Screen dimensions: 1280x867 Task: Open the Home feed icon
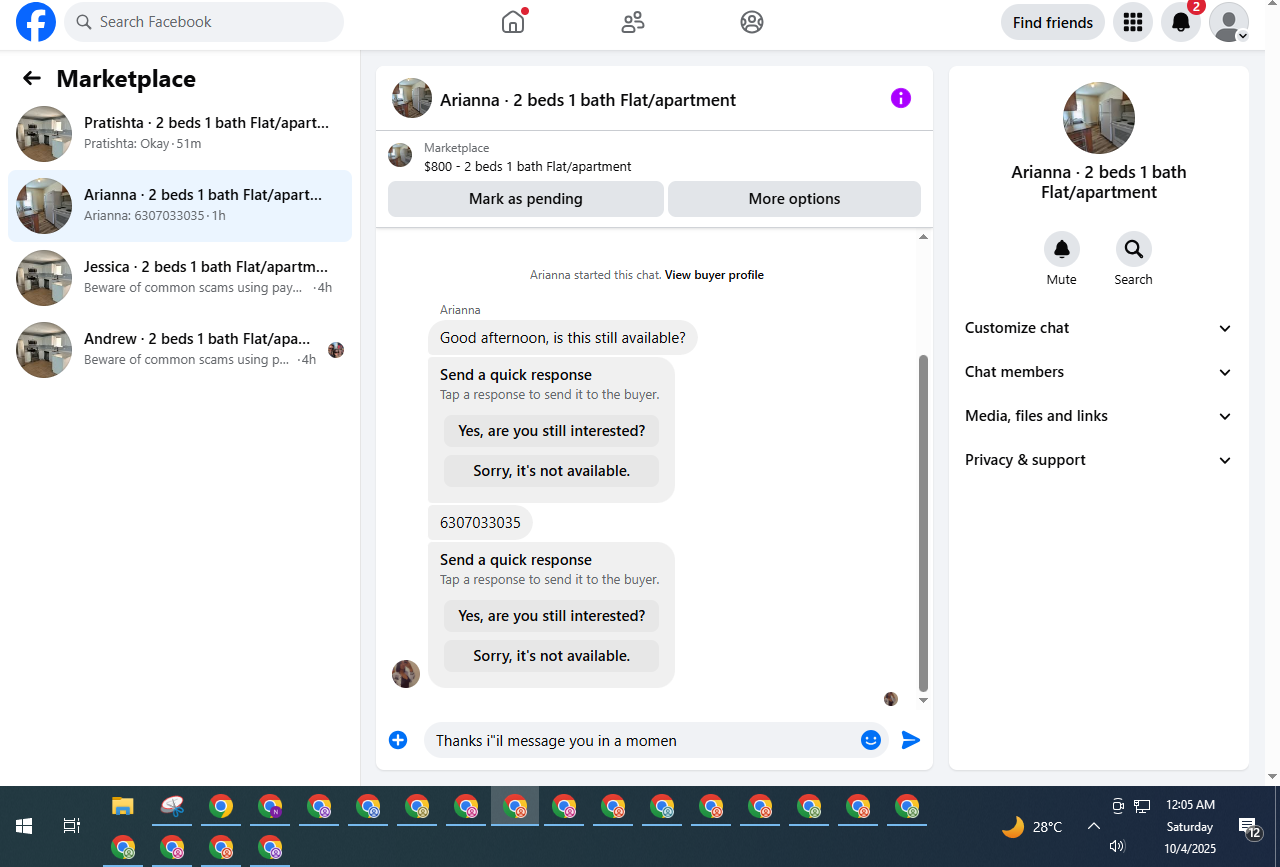click(x=513, y=22)
